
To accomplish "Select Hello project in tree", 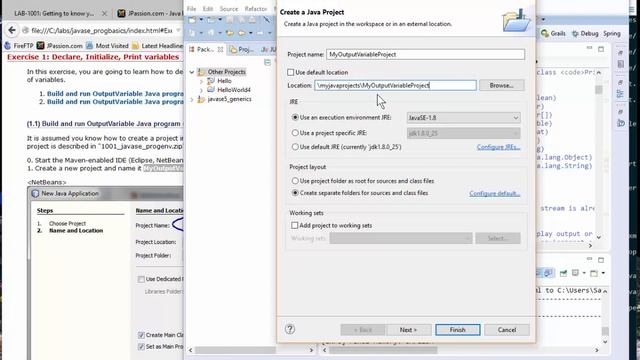I will point(224,81).
